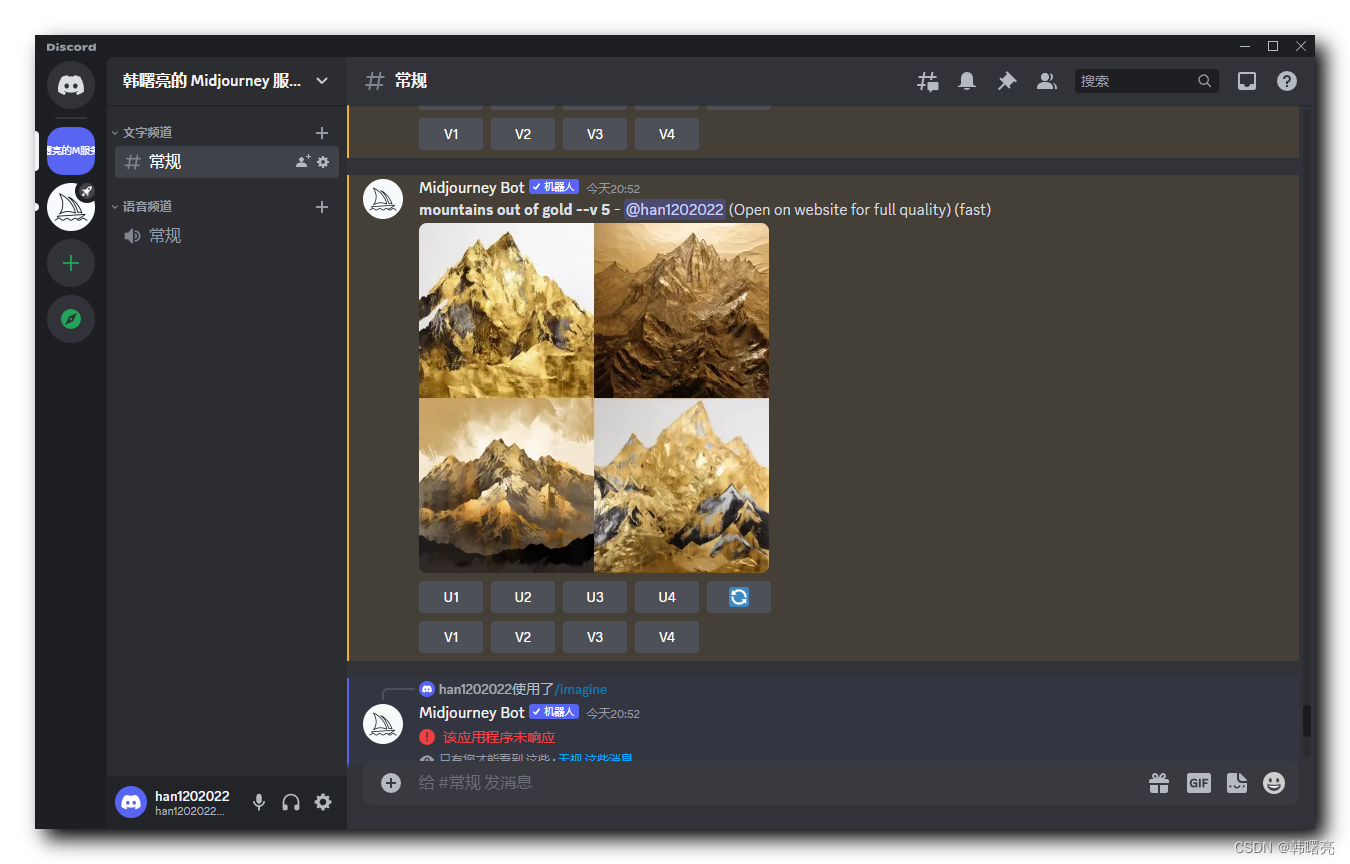Create variations with V1 below gold mountains

(x=451, y=637)
